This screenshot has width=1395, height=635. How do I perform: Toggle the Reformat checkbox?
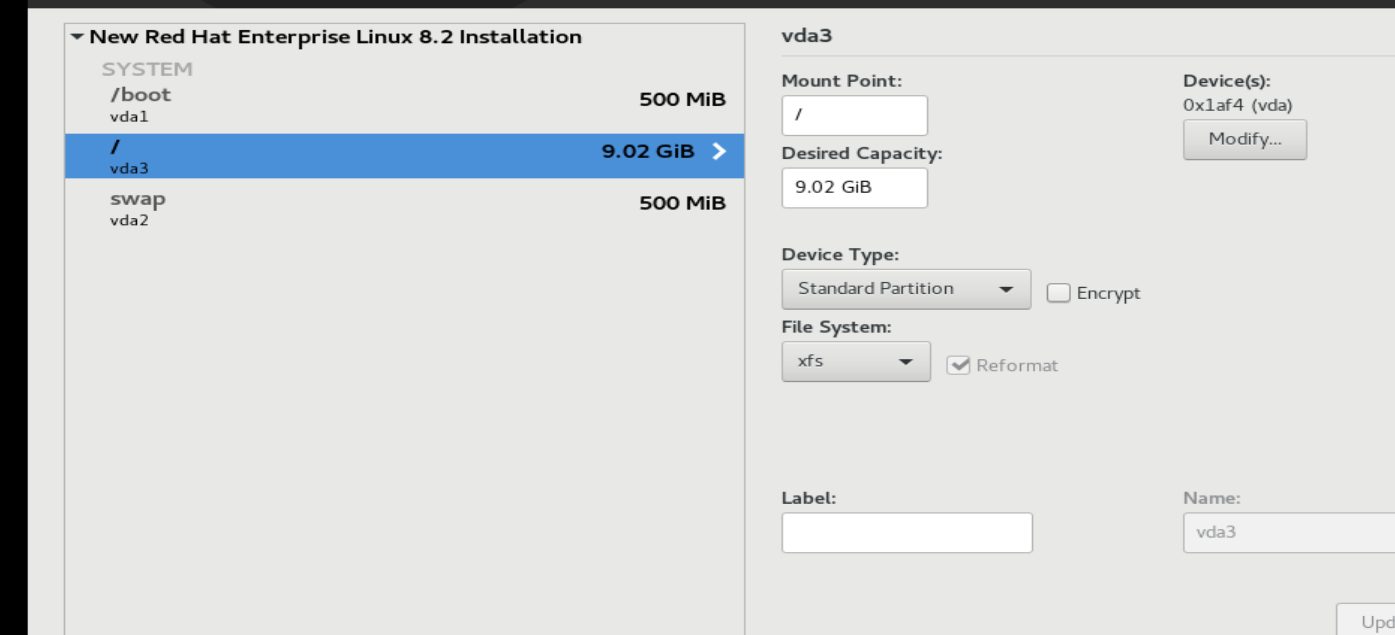(958, 365)
